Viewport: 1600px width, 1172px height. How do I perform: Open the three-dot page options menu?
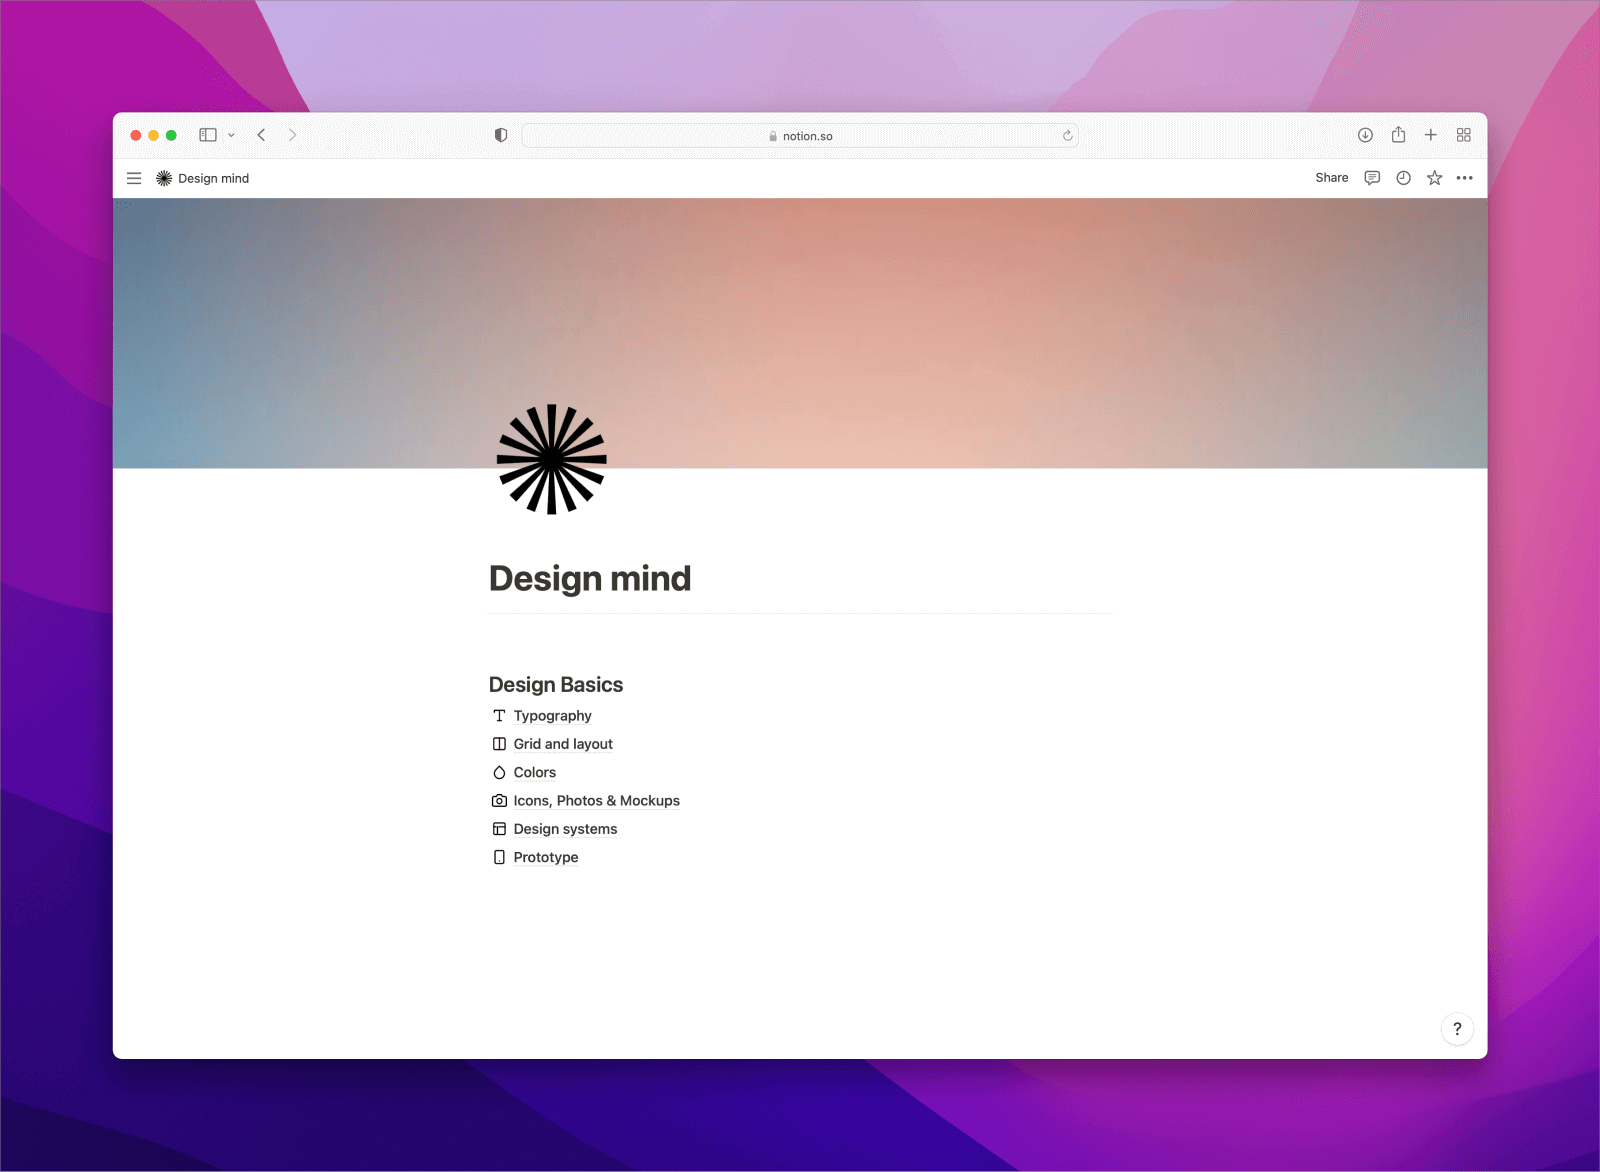click(x=1465, y=178)
